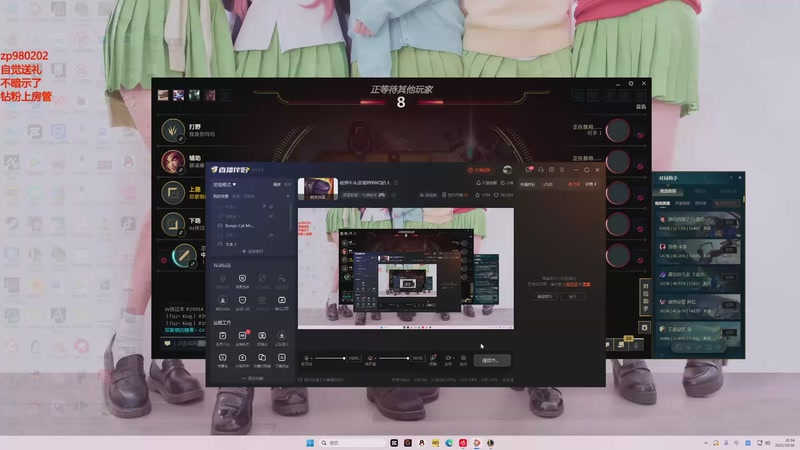
Task: Open the first interactive feature icon in 直播伴侣
Action: pyautogui.click(x=222, y=279)
